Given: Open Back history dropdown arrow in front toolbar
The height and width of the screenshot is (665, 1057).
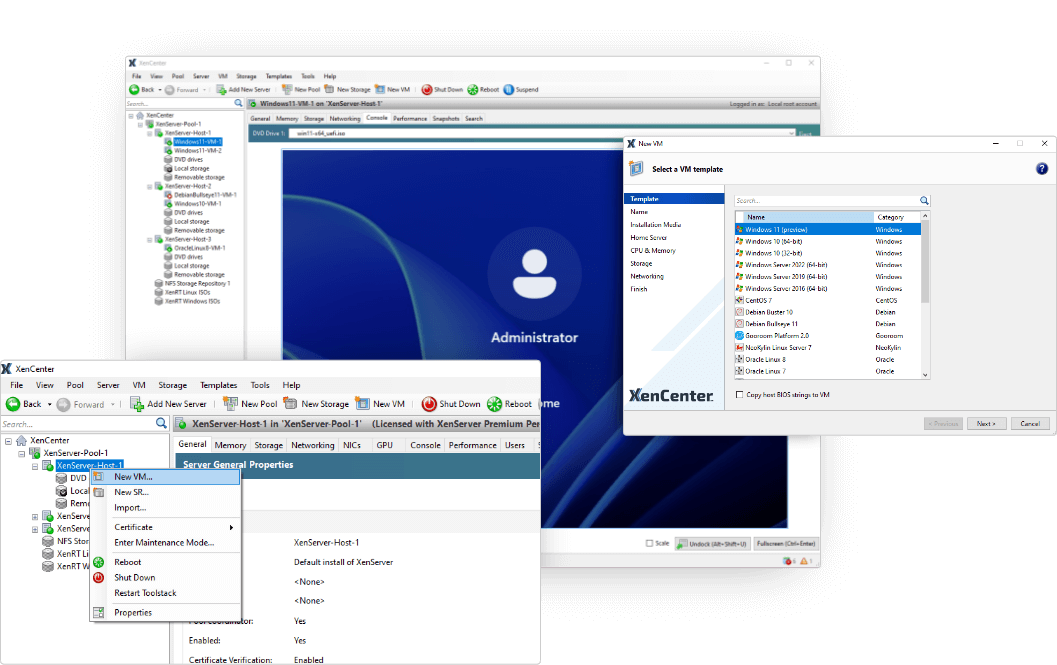Looking at the screenshot, I should [x=49, y=405].
